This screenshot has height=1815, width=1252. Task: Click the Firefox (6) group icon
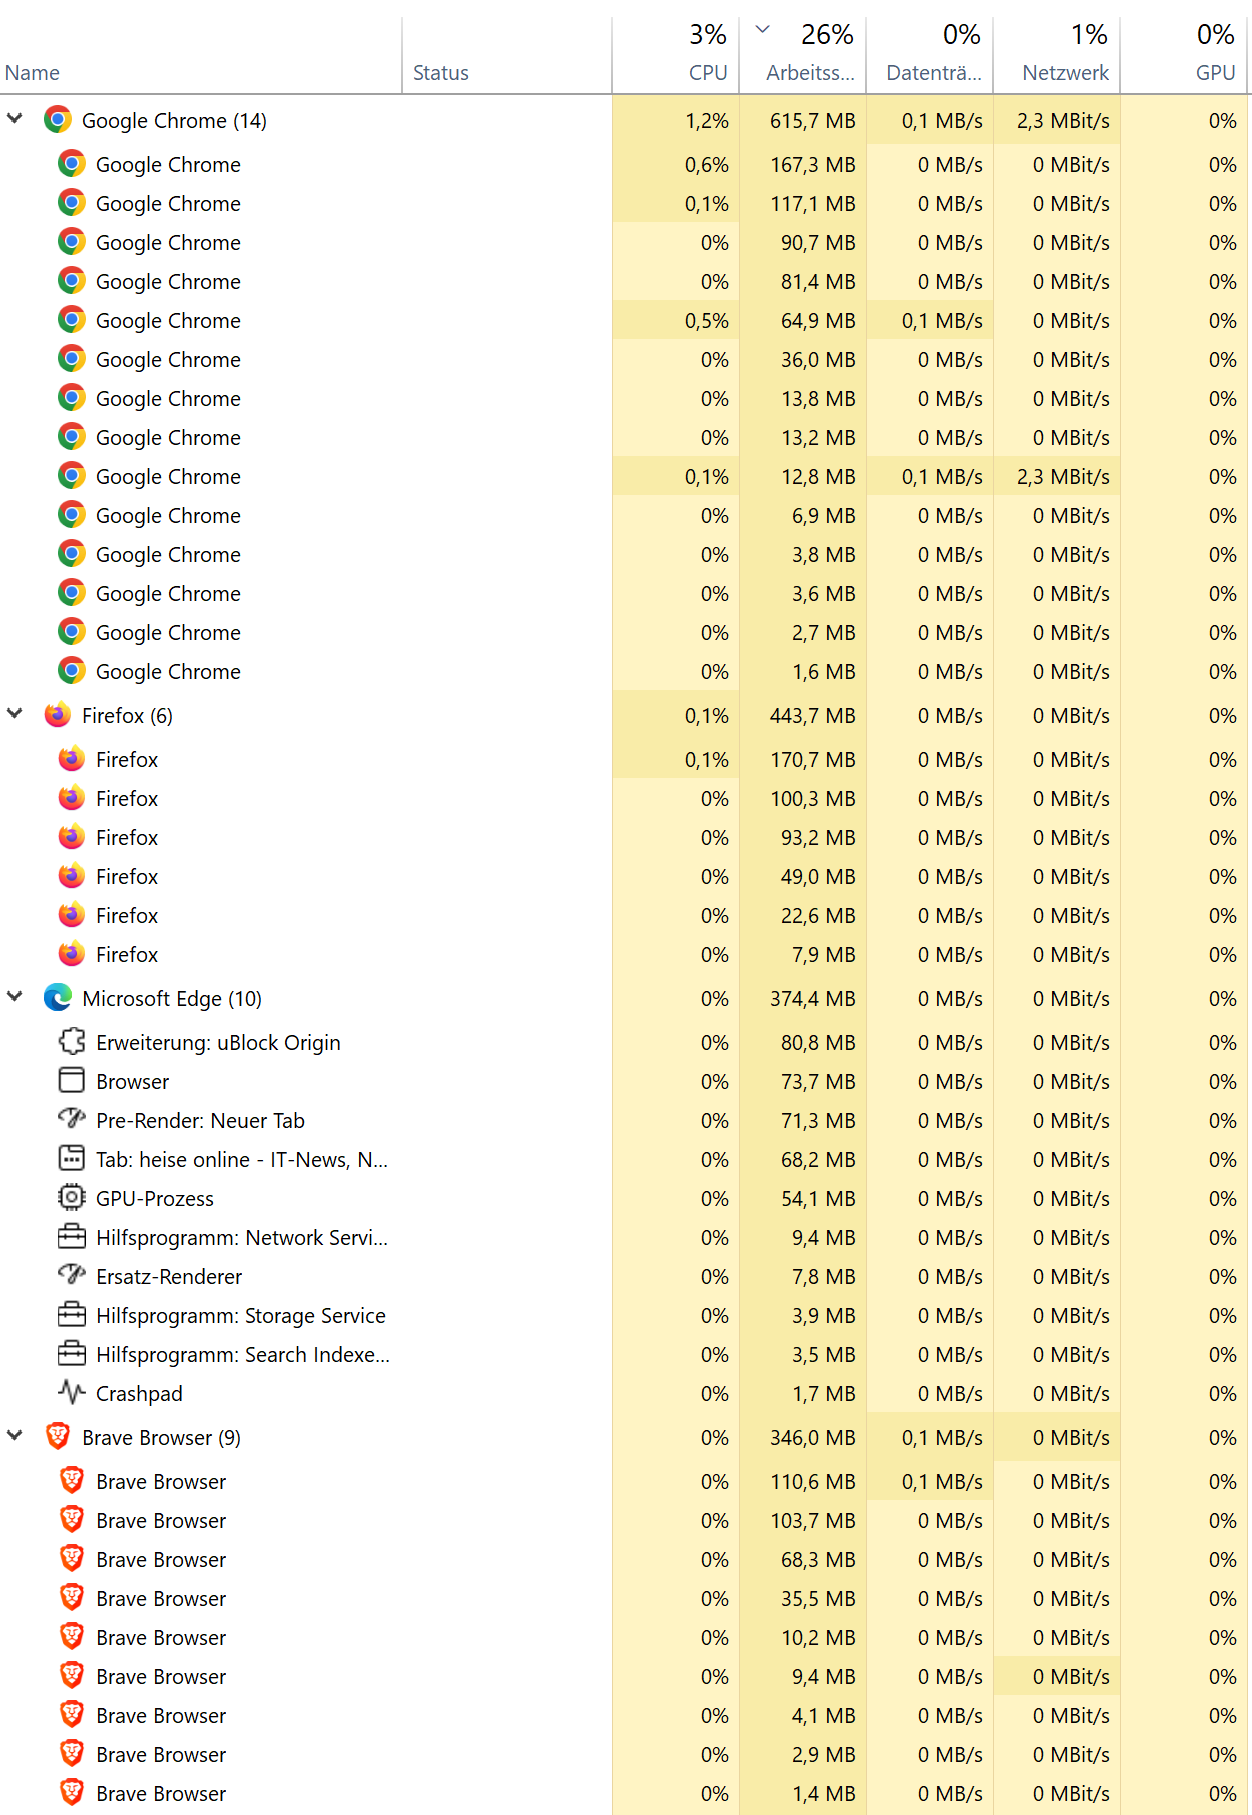coord(58,715)
